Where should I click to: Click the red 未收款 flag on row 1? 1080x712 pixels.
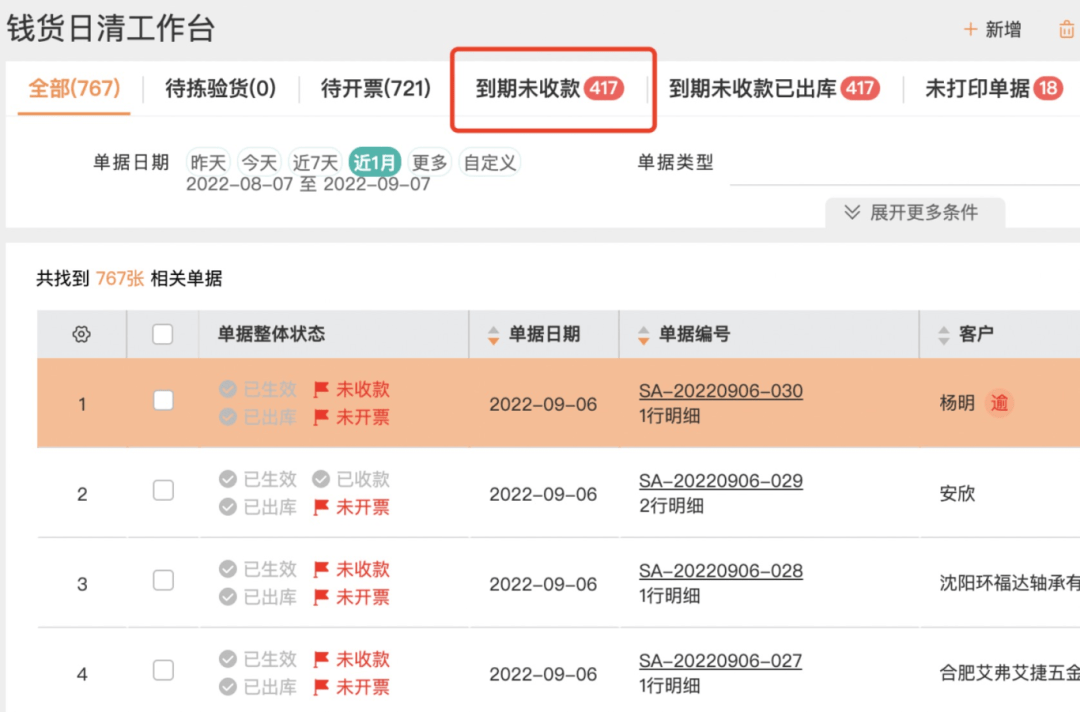click(348, 389)
